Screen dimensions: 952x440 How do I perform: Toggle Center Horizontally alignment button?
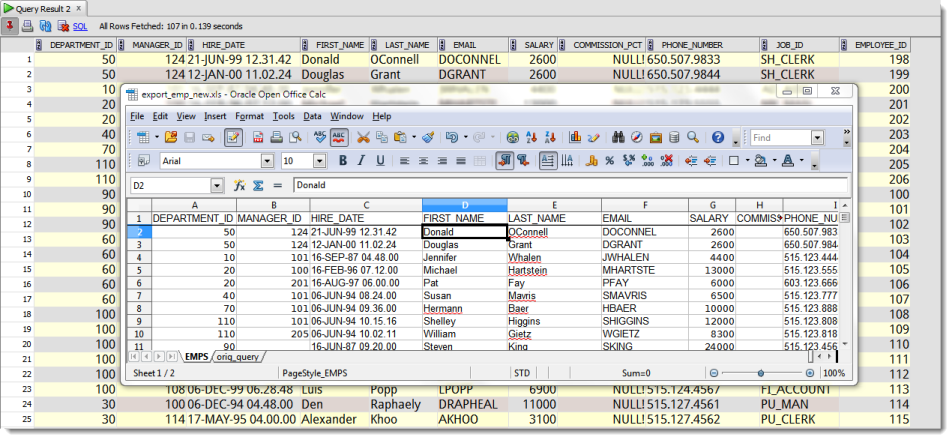(423, 161)
